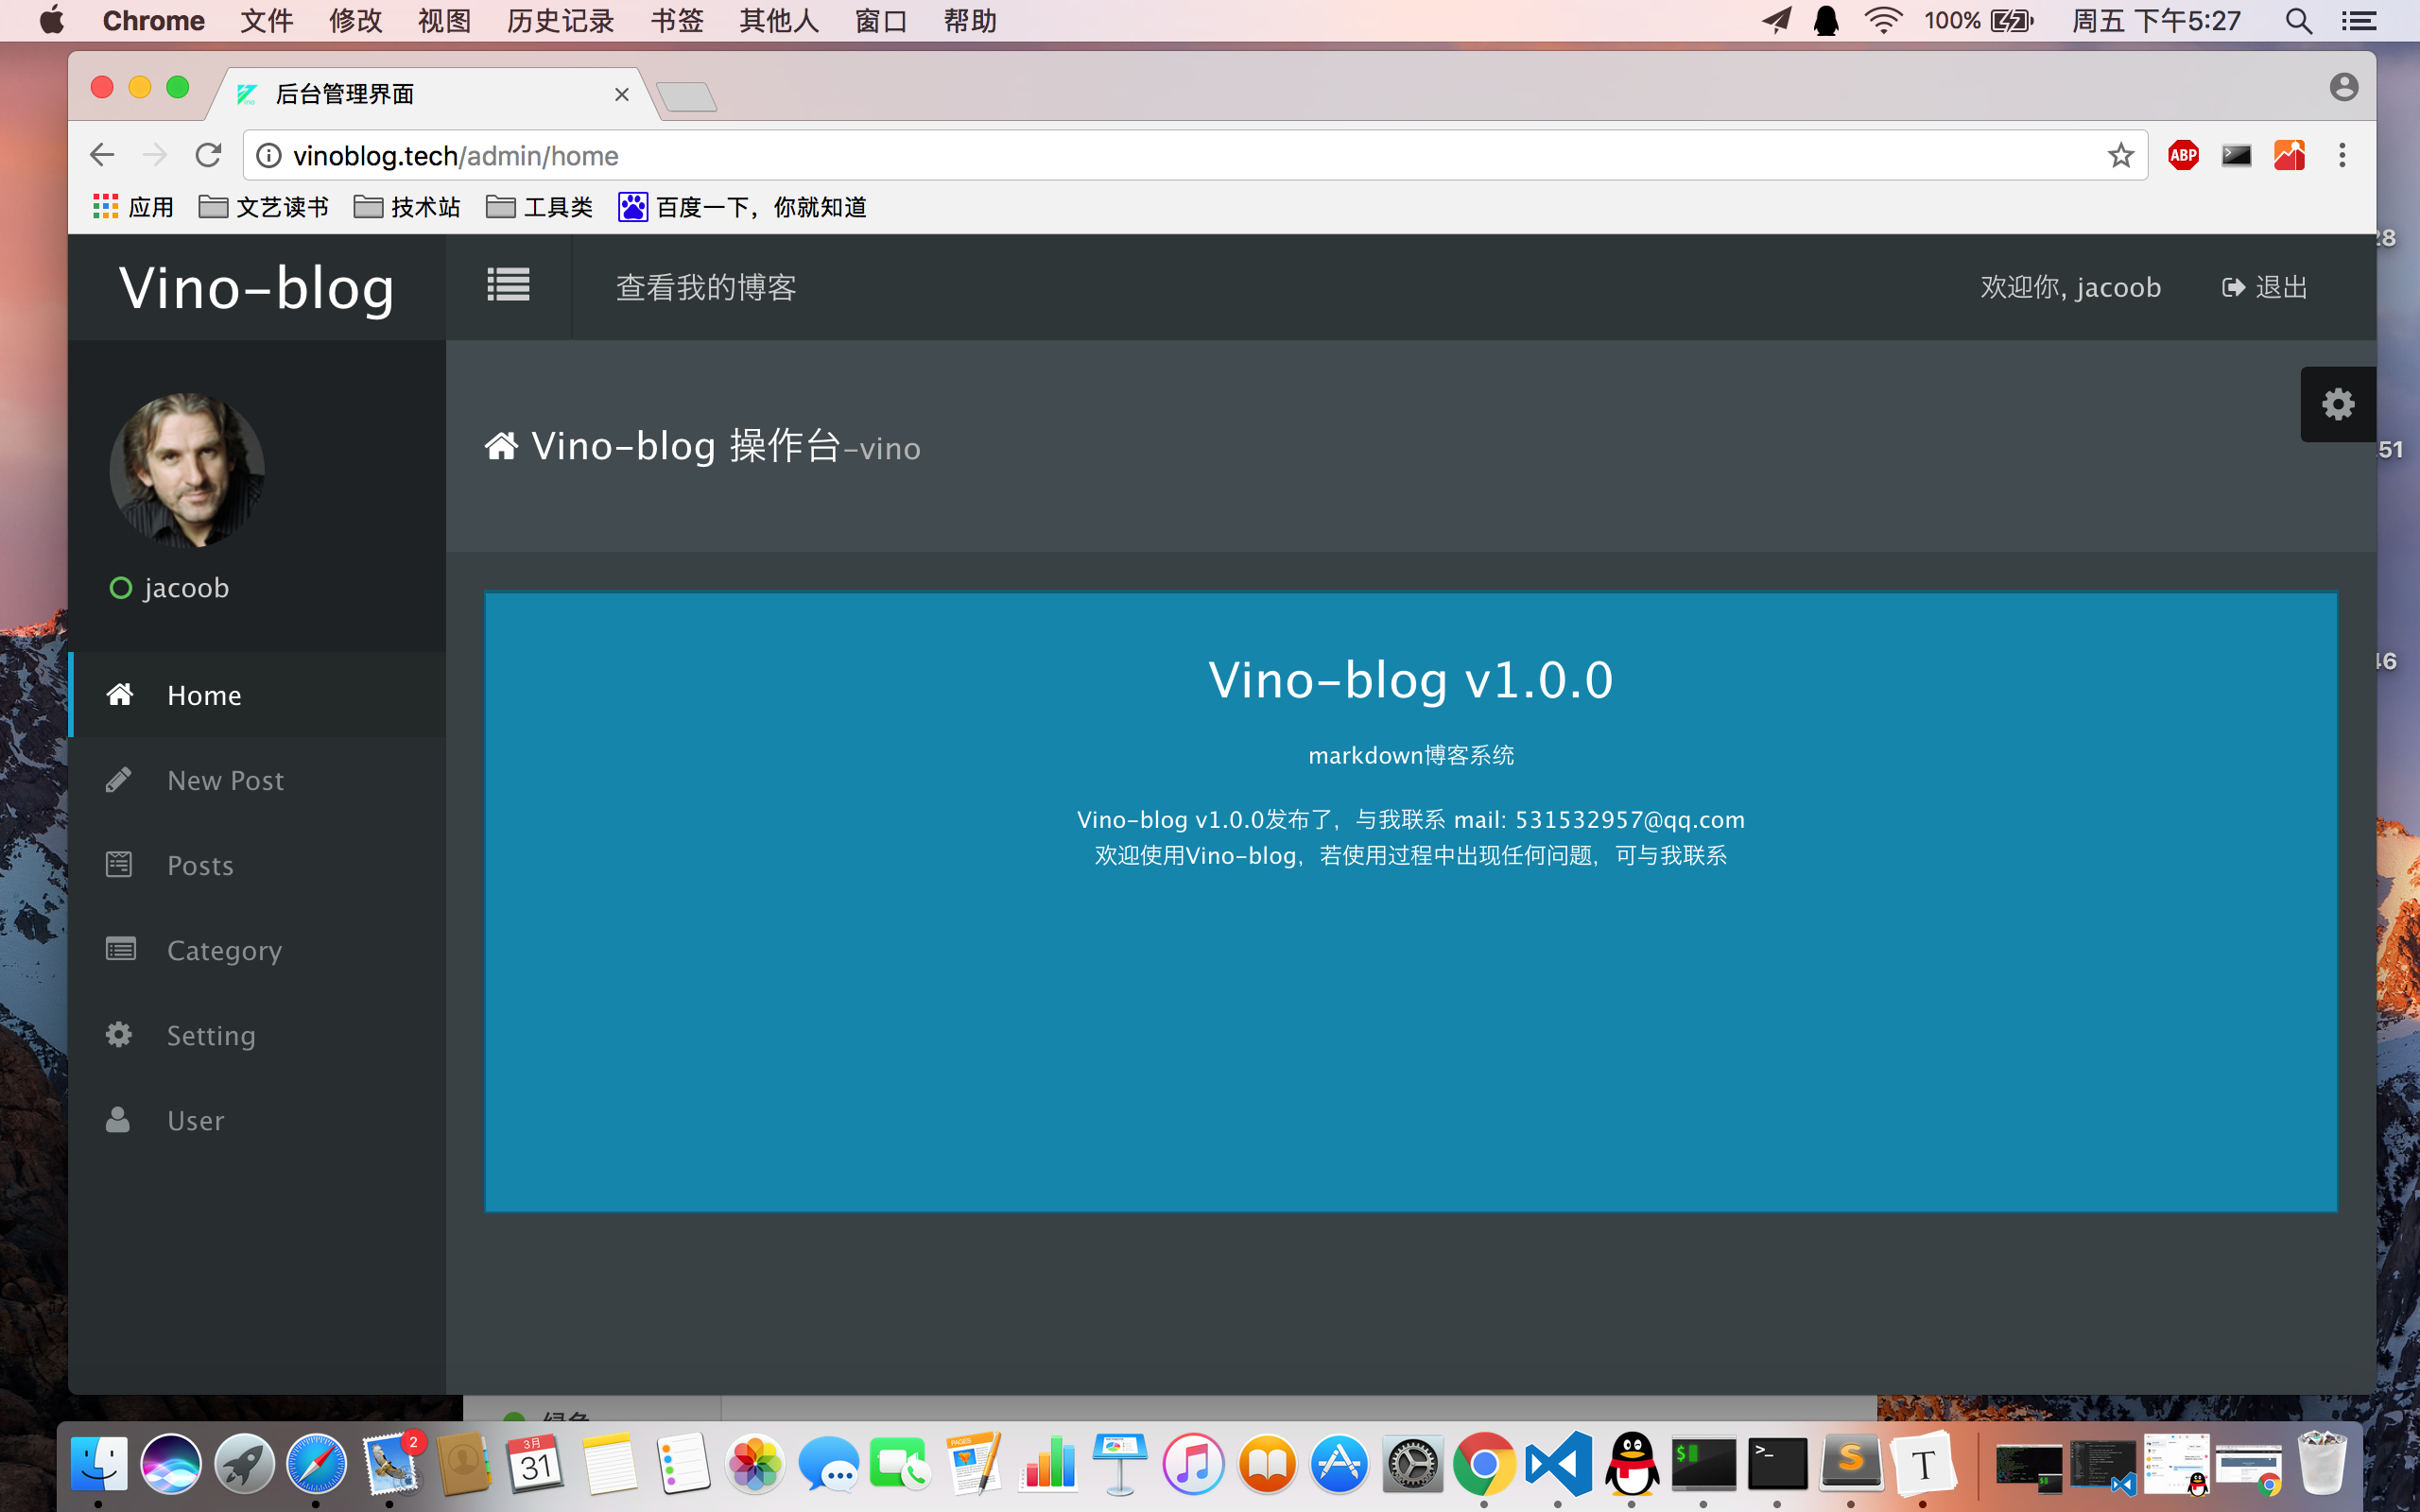Open 查看我的博客 link
Screen dimensions: 2420x1512
[x=706, y=287]
